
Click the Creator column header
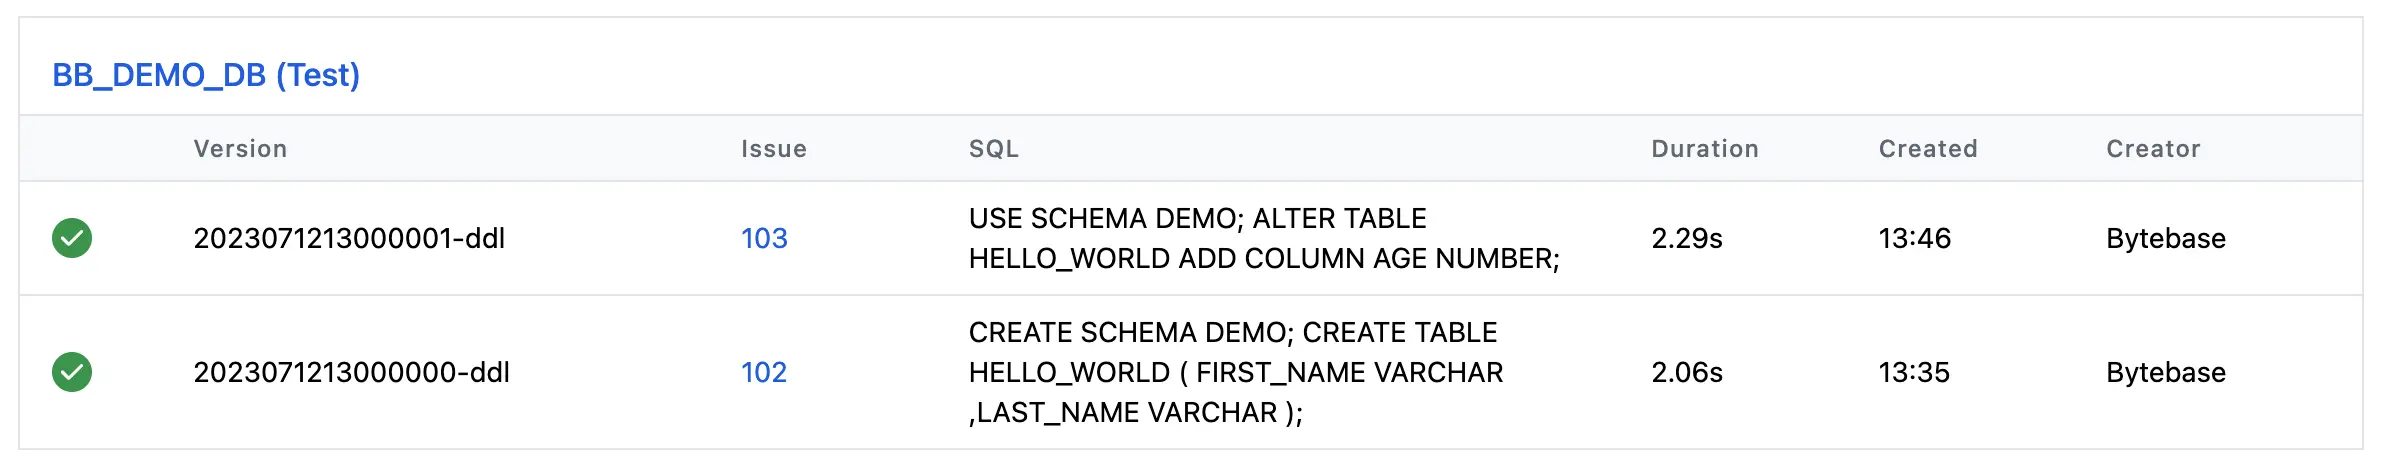(x=2153, y=149)
